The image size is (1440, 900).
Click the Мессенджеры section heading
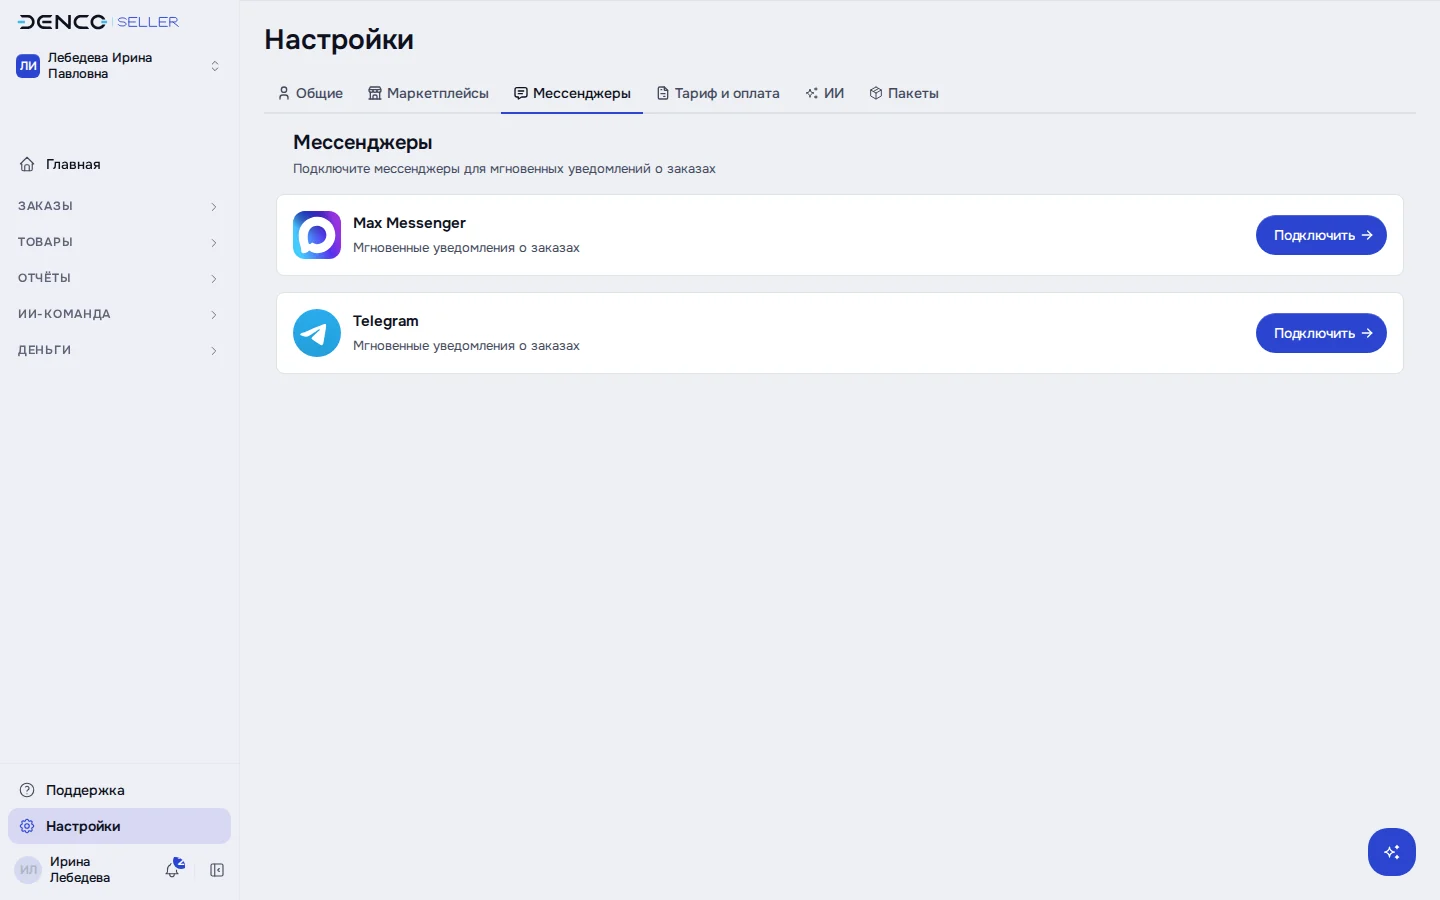[363, 143]
